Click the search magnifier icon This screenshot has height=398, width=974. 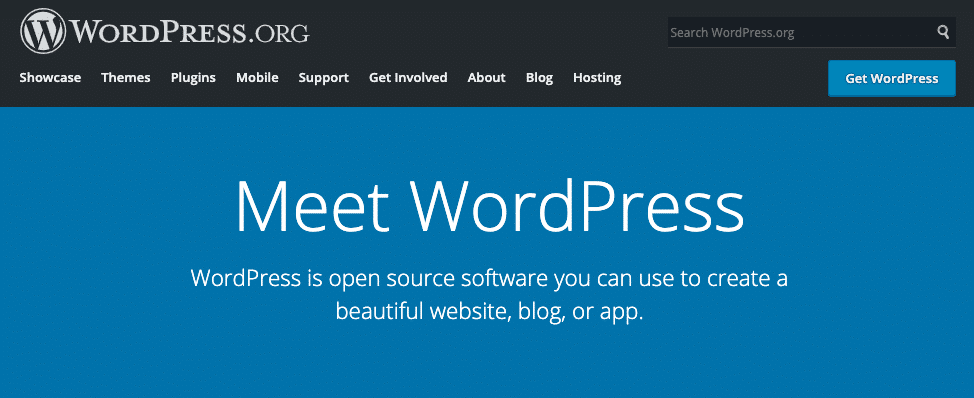point(943,32)
